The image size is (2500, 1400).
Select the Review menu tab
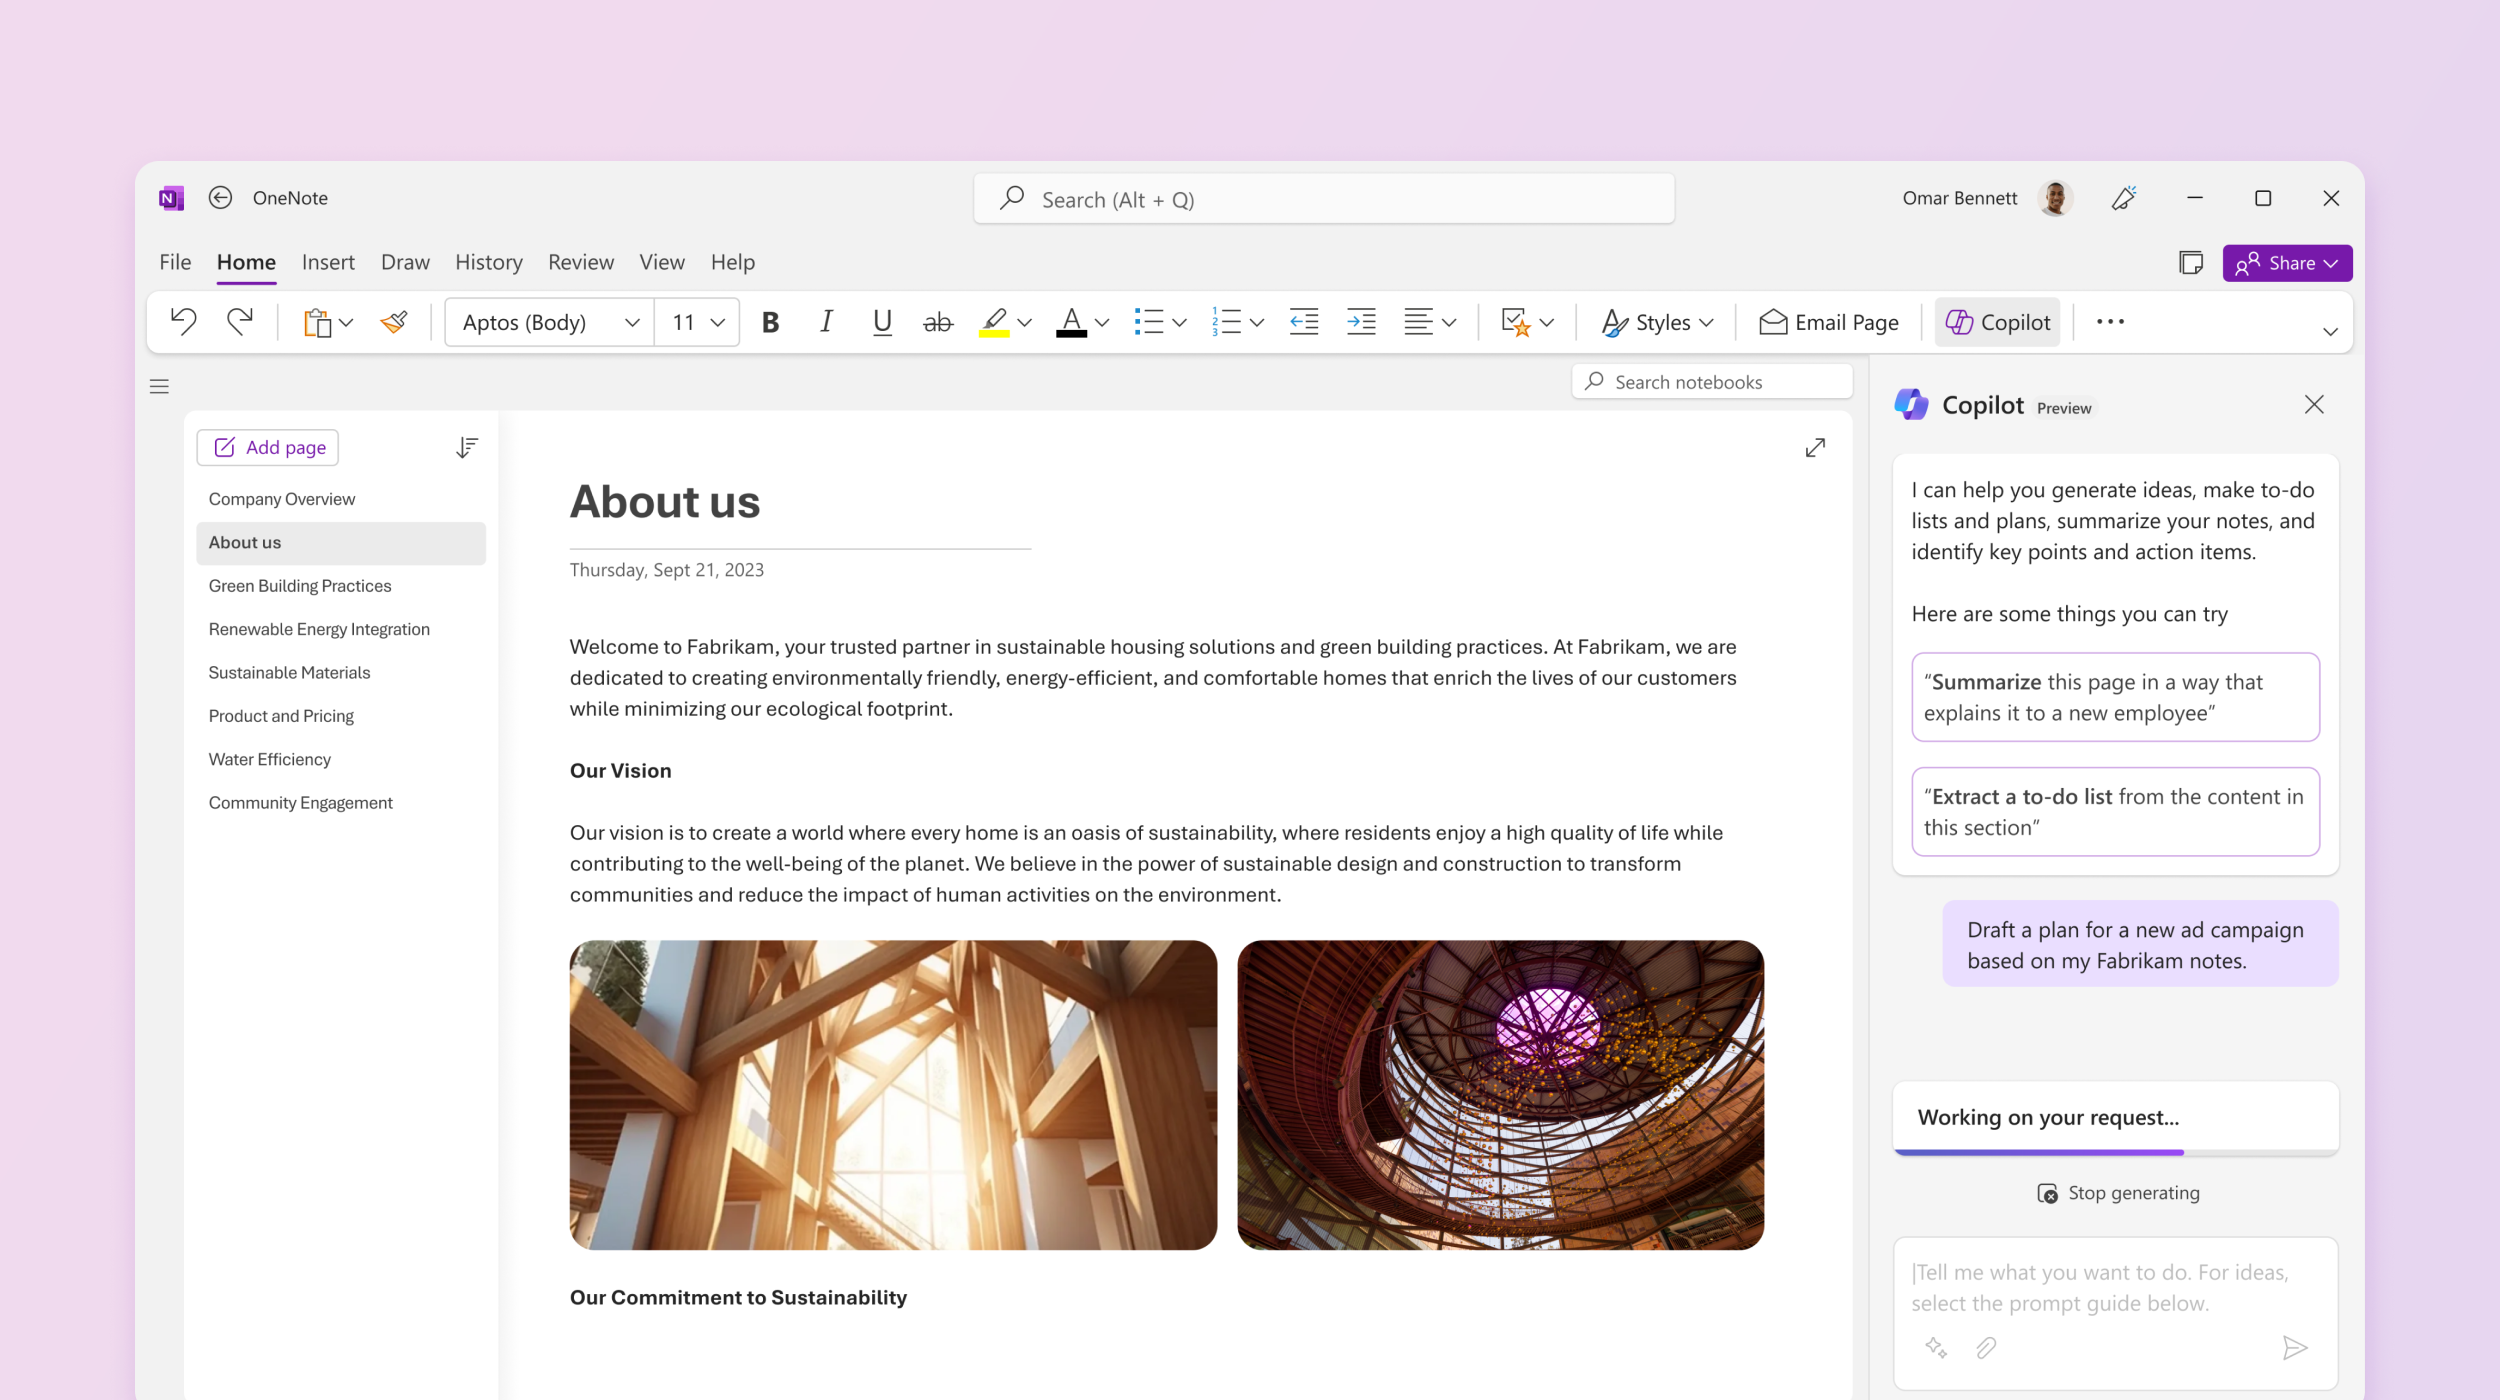click(x=580, y=261)
